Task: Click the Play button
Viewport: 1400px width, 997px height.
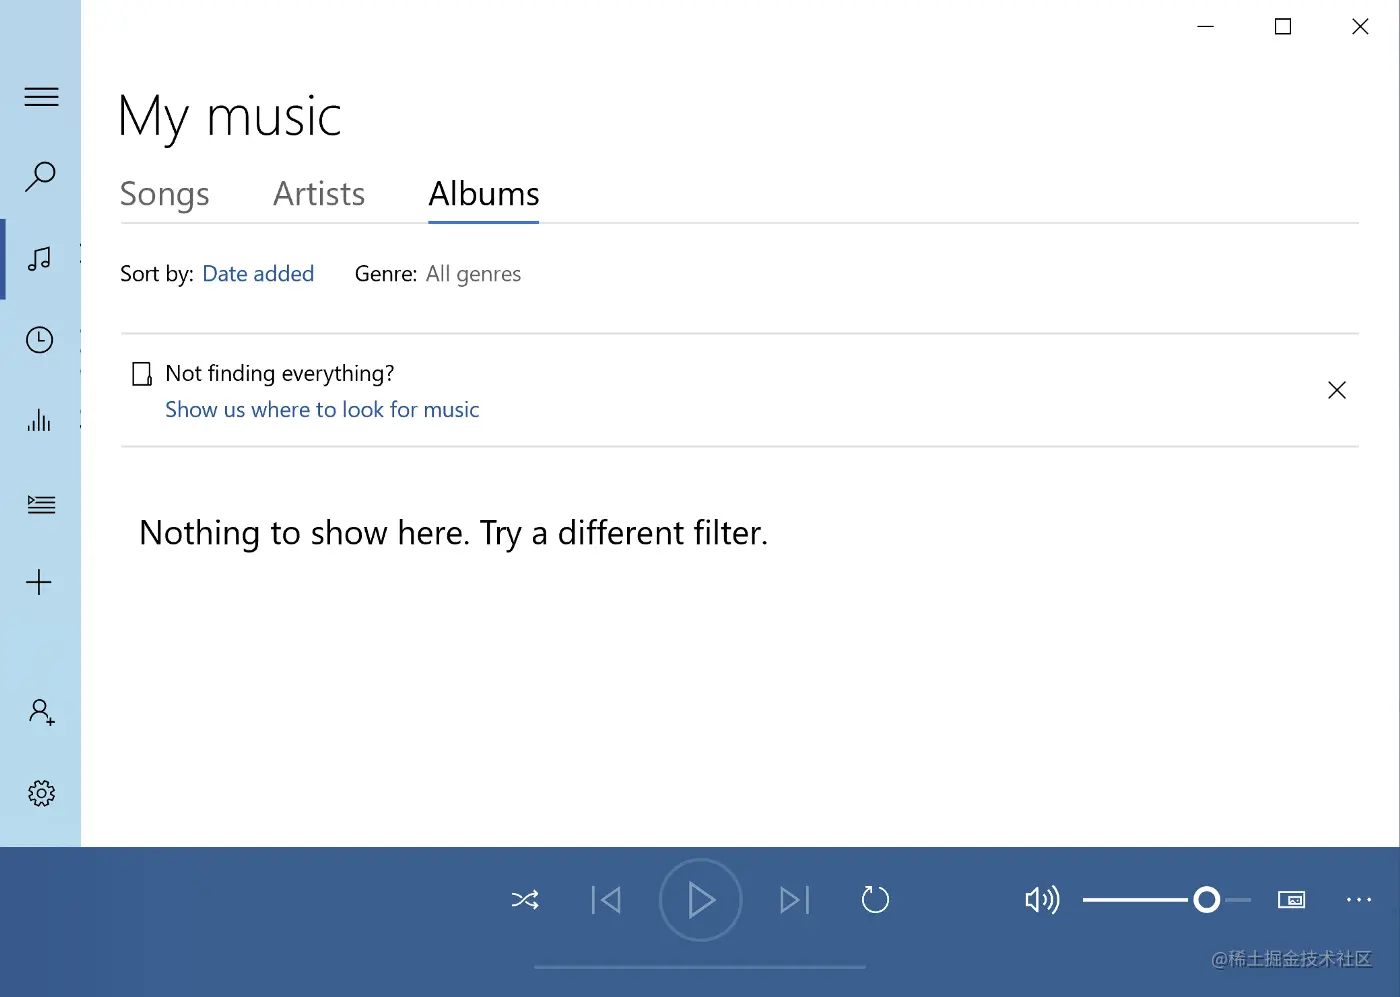Action: point(700,900)
